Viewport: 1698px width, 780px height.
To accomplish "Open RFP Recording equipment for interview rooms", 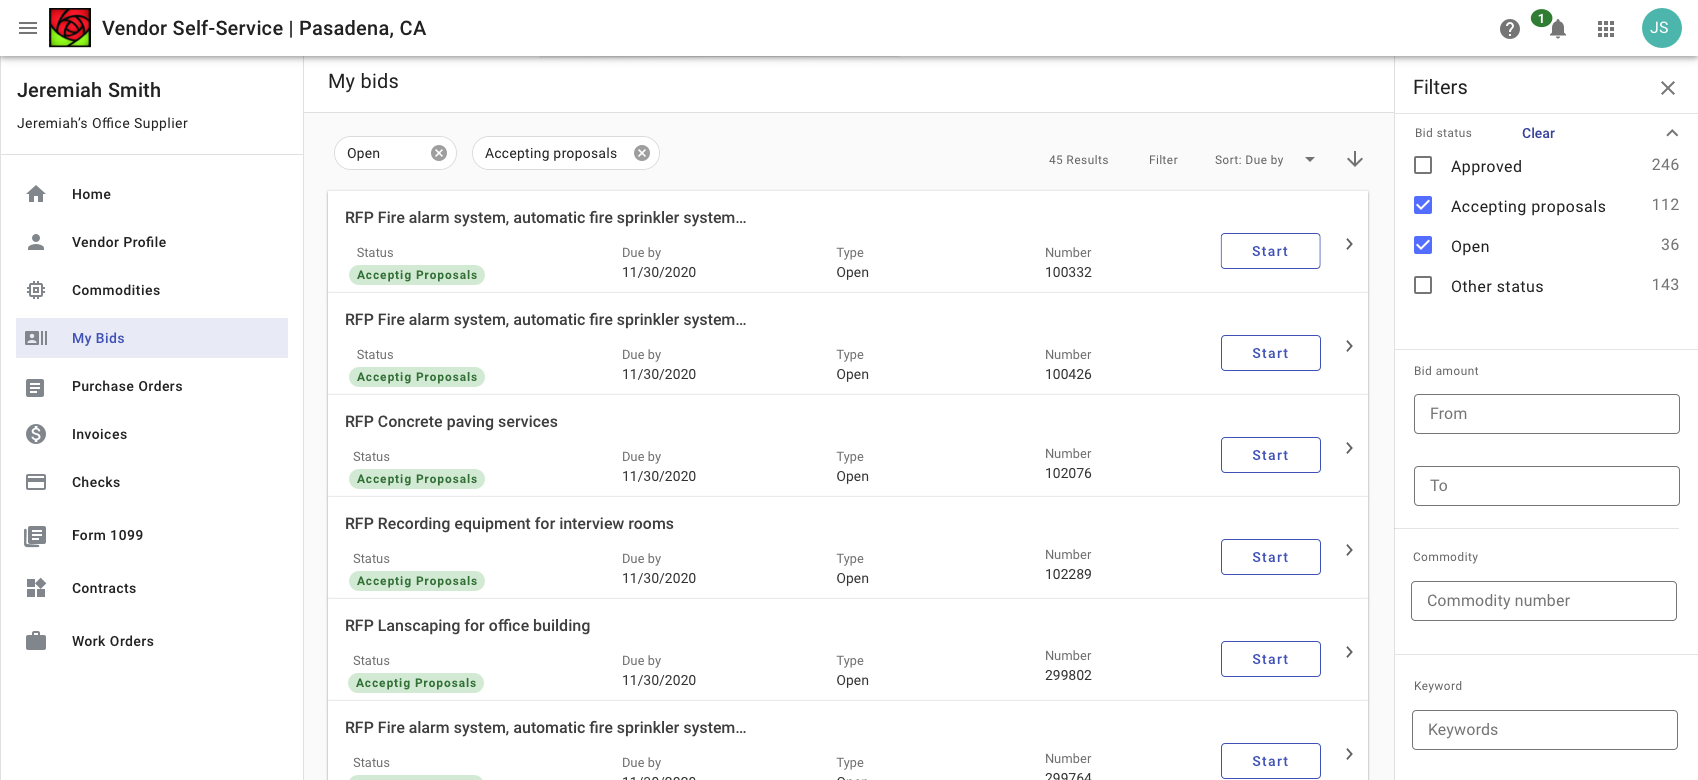I will click(509, 524).
